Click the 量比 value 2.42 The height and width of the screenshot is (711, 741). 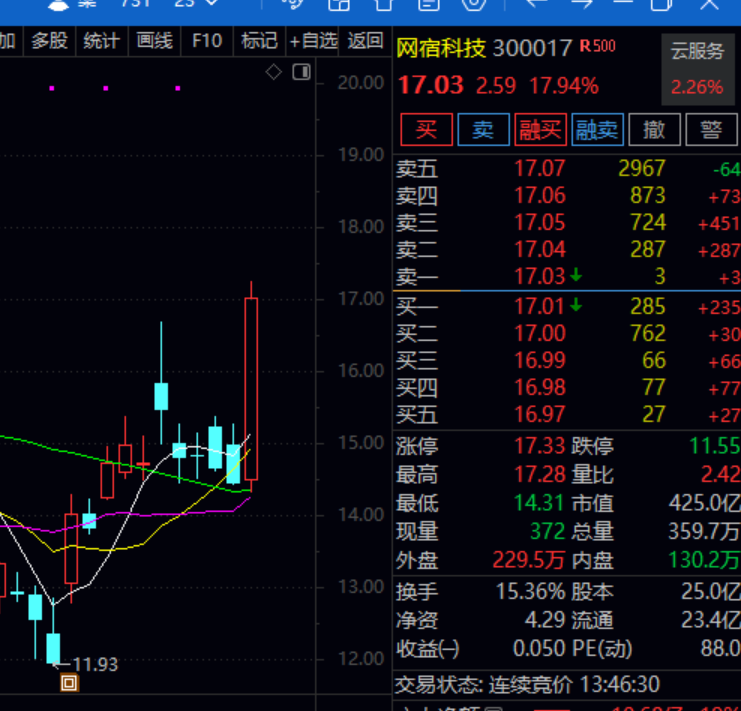720,475
